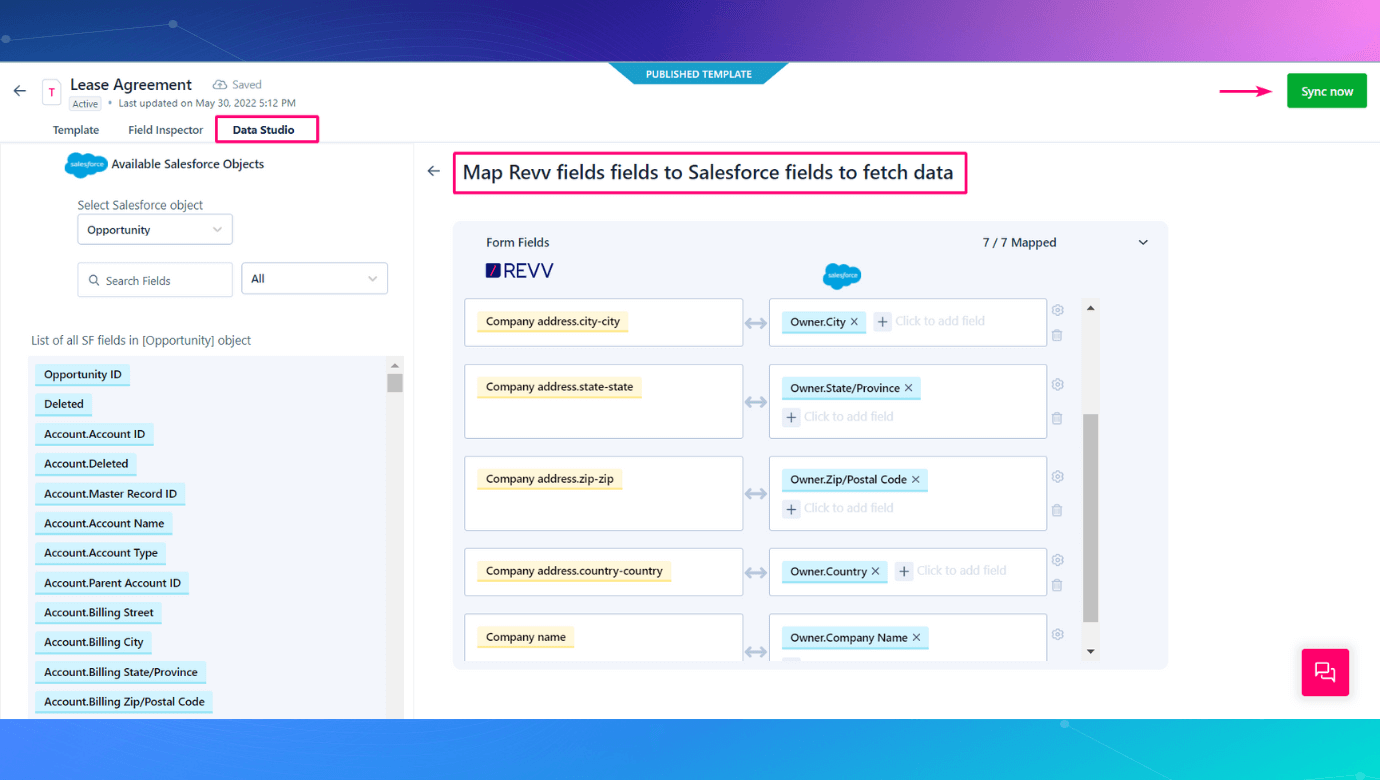Remove Owner.Company Name mapped field

(916, 638)
